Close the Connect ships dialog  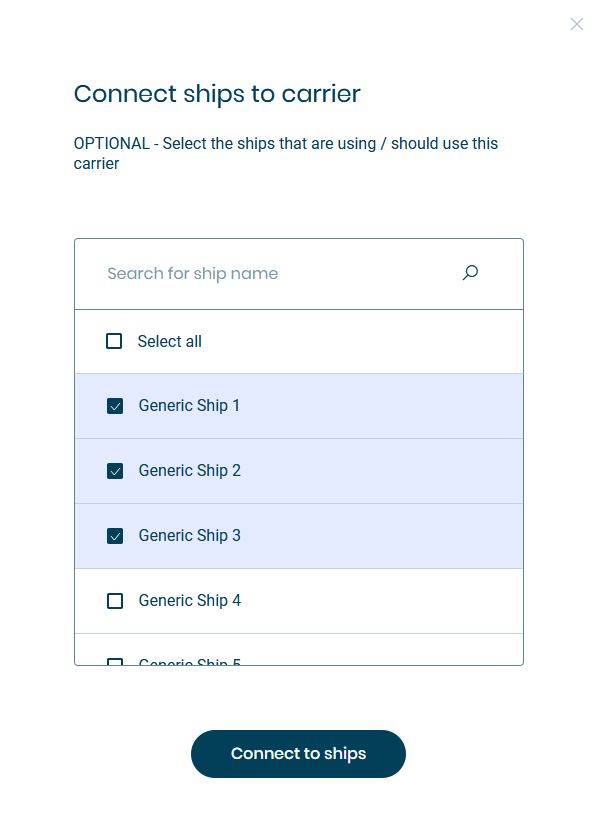[577, 24]
